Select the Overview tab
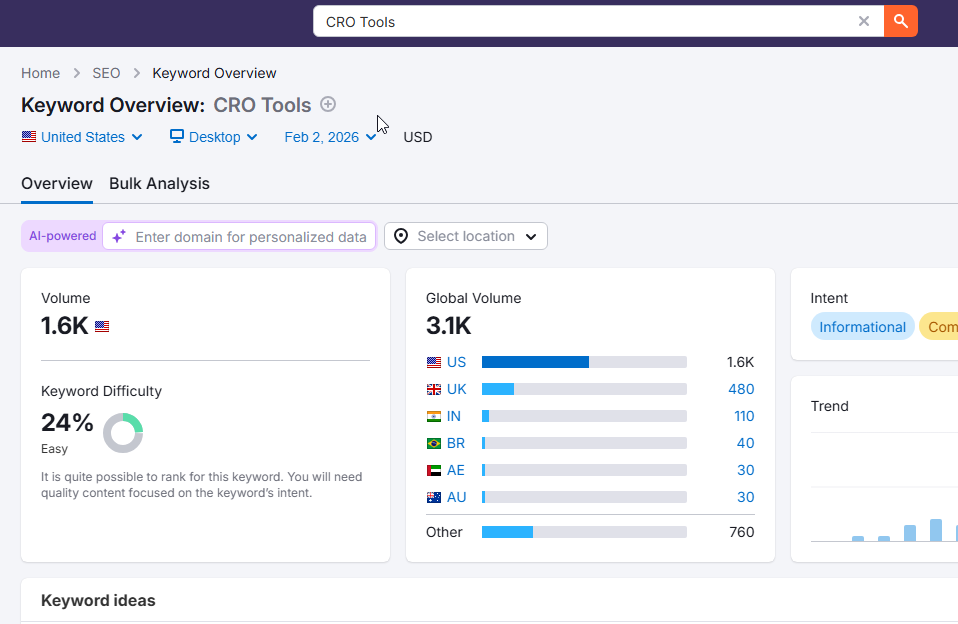The width and height of the screenshot is (958, 624). point(57,183)
